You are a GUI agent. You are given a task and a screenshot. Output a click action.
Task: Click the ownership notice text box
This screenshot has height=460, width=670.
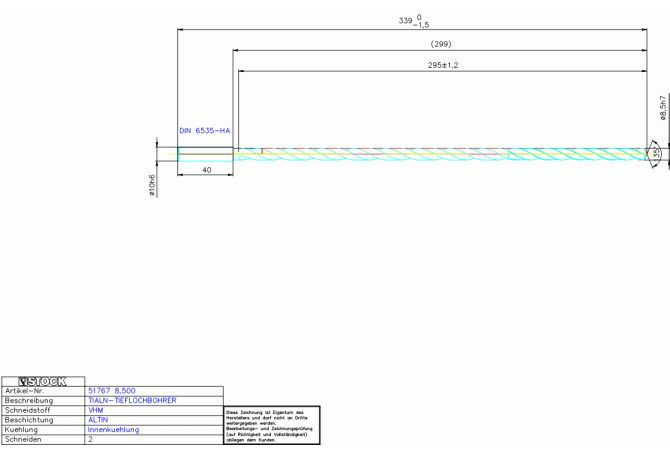272,425
